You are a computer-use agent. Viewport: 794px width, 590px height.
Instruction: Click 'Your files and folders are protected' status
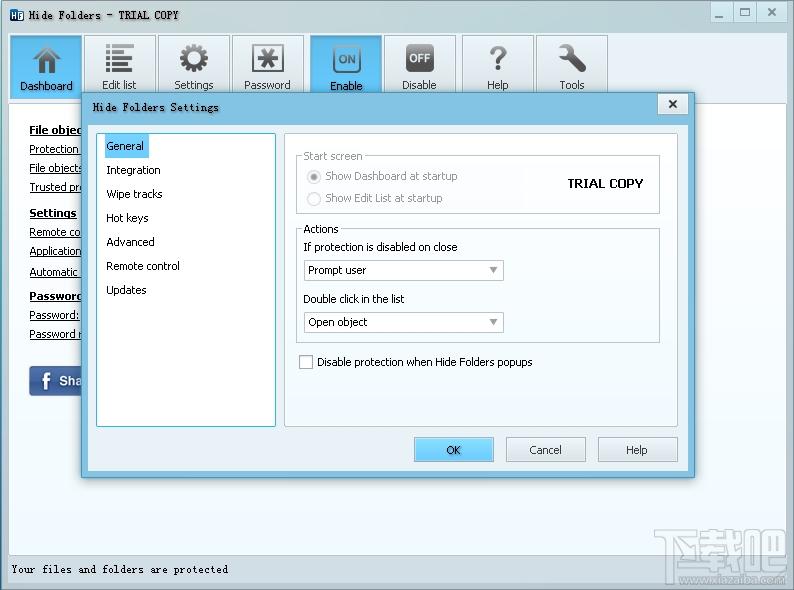(120, 570)
